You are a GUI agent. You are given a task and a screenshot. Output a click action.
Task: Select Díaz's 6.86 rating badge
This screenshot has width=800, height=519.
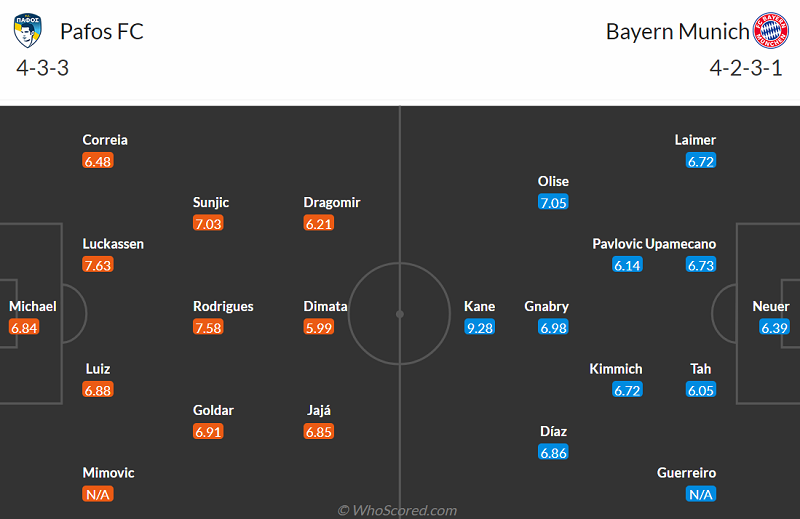pos(553,452)
